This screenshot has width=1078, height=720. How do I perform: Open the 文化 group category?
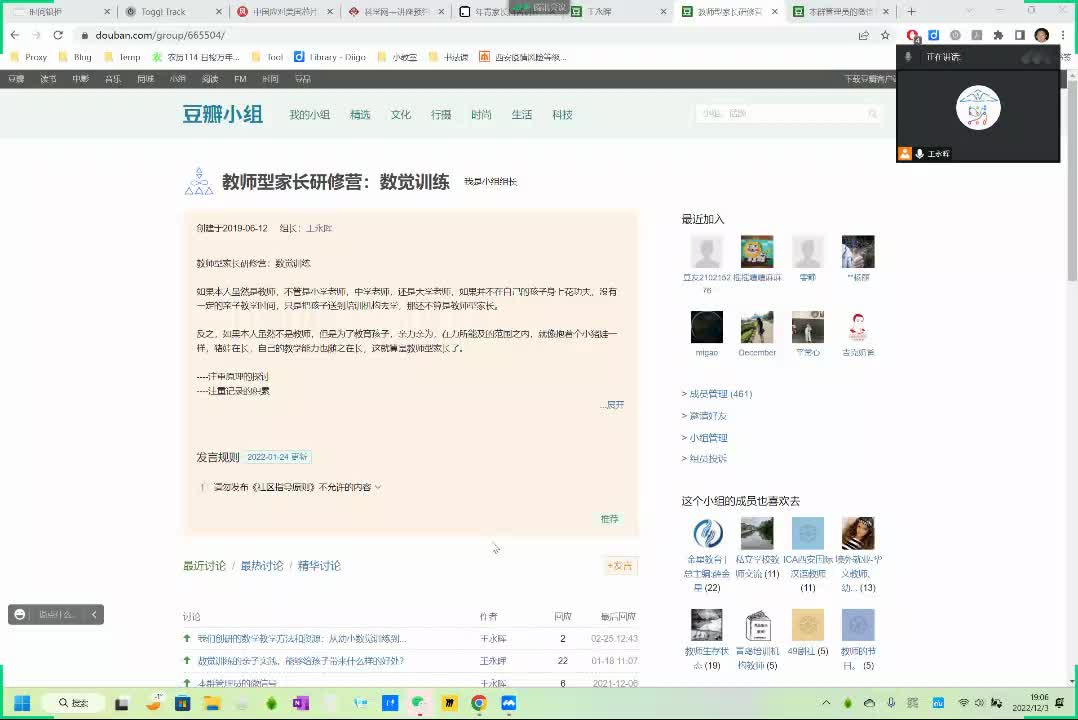tap(401, 115)
